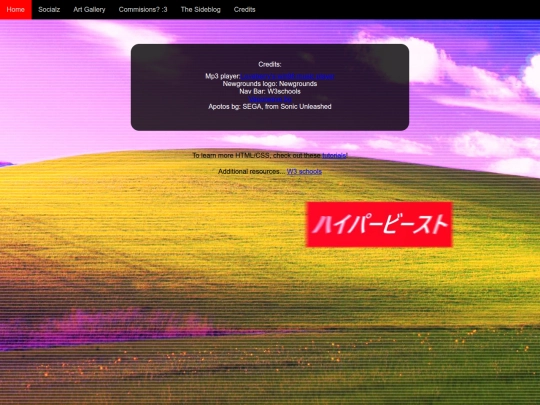The width and height of the screenshot is (540, 405).
Task: Visit the W3 schools resource link
Action: (304, 172)
